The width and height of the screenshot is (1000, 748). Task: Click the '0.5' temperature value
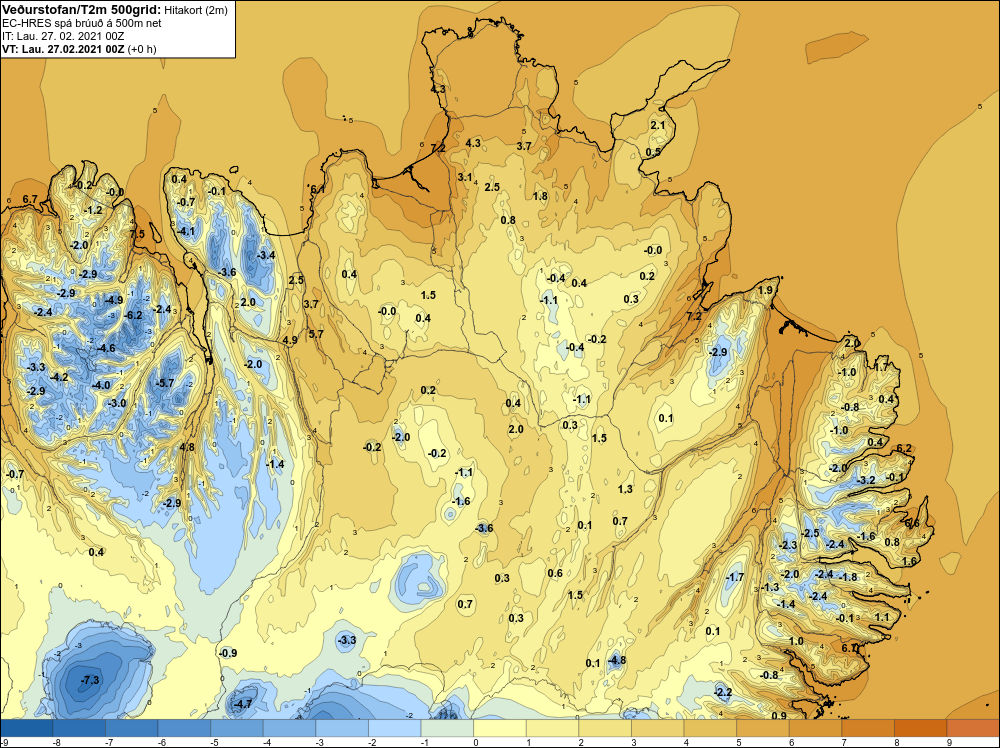(x=653, y=152)
